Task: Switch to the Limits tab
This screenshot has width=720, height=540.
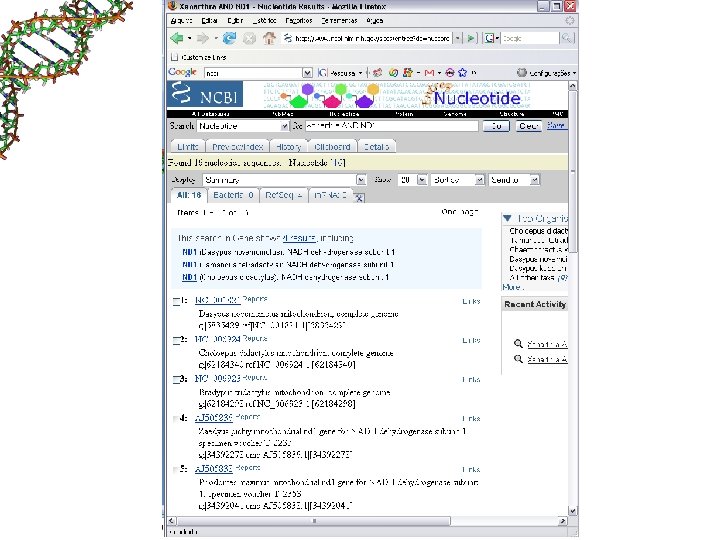Action: [x=187, y=146]
